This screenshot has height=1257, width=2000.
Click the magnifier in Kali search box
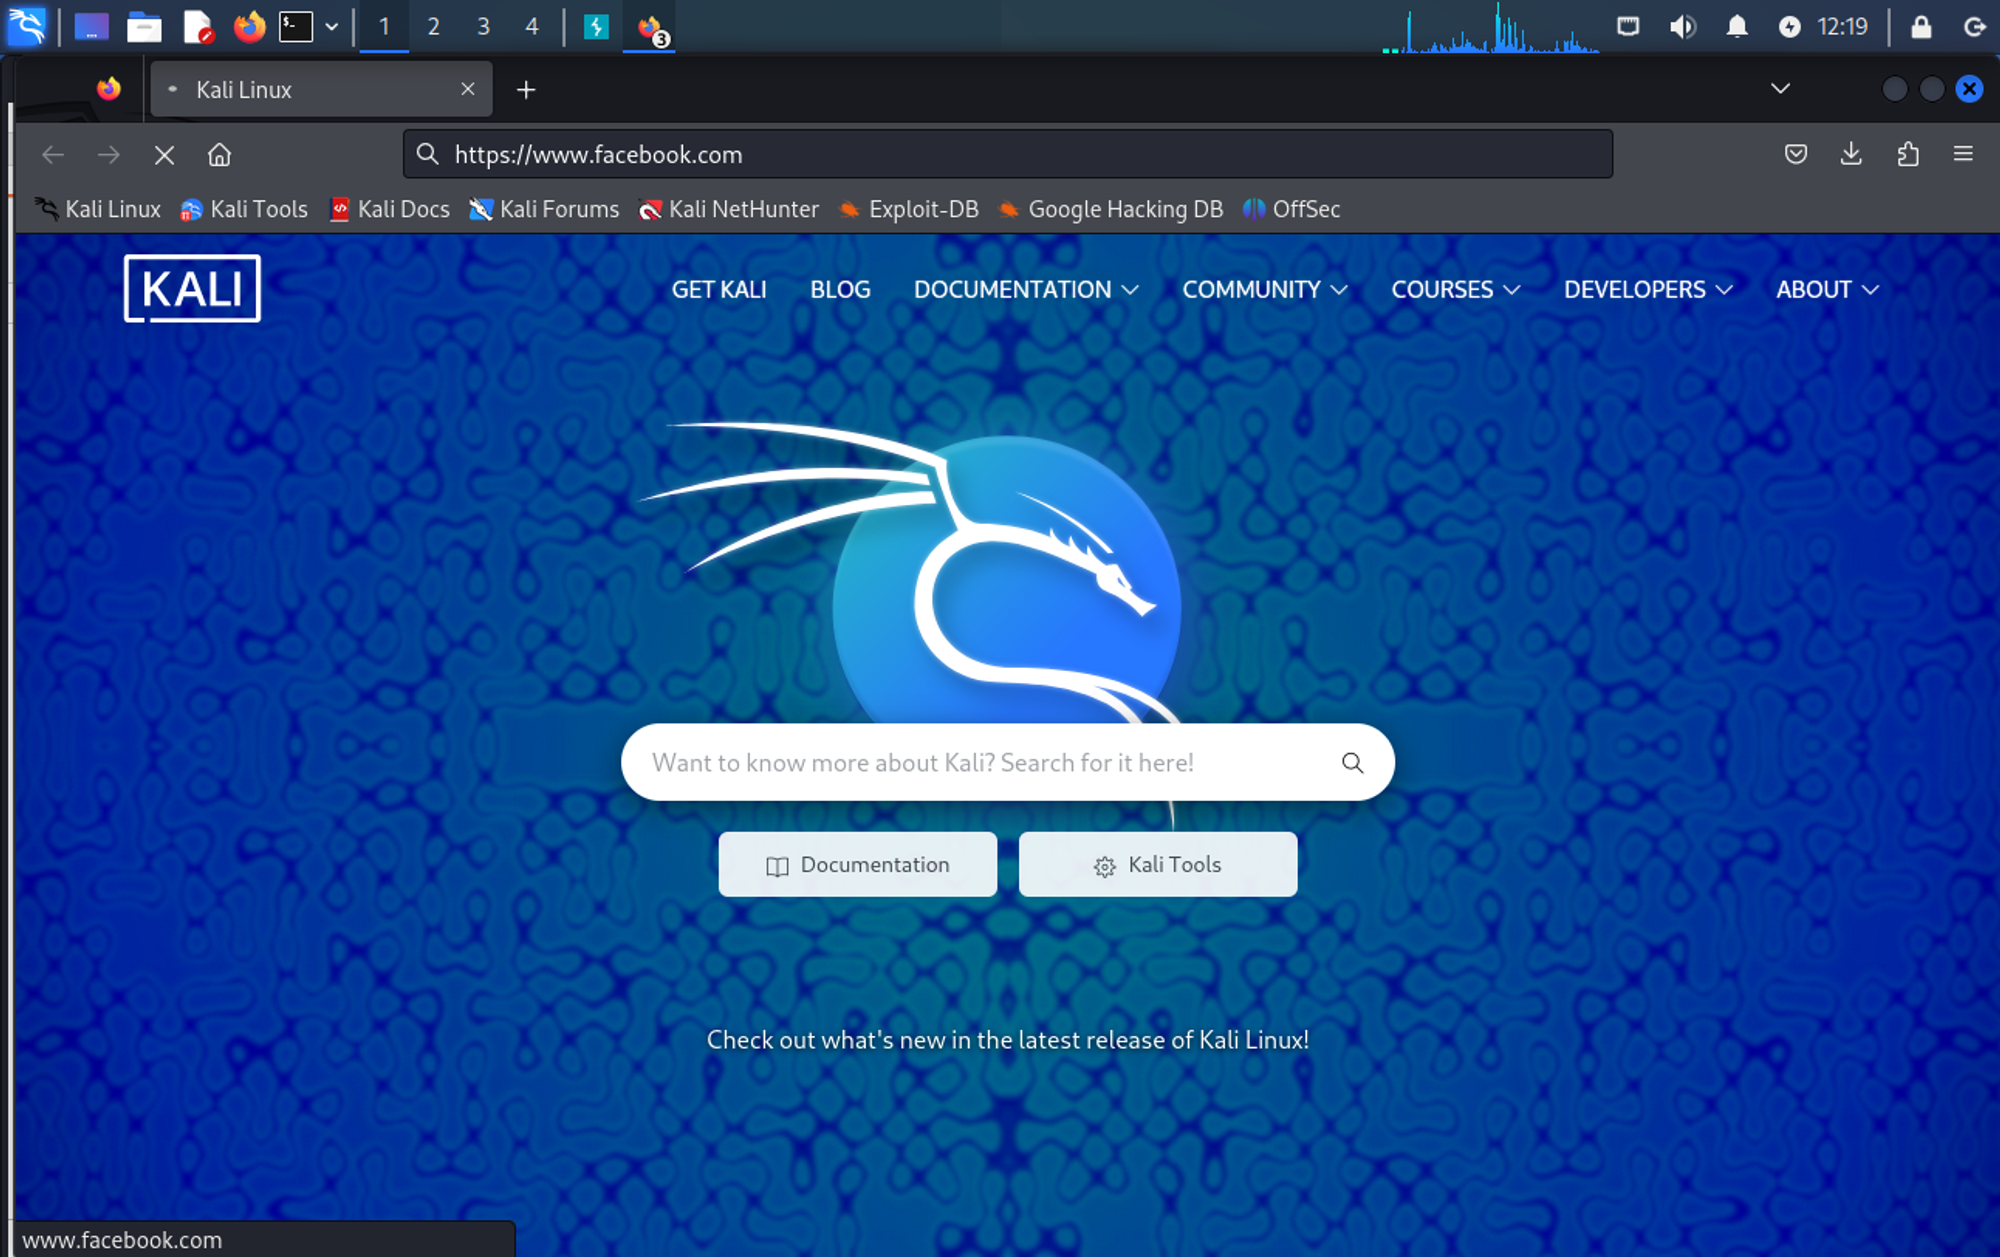1352,763
